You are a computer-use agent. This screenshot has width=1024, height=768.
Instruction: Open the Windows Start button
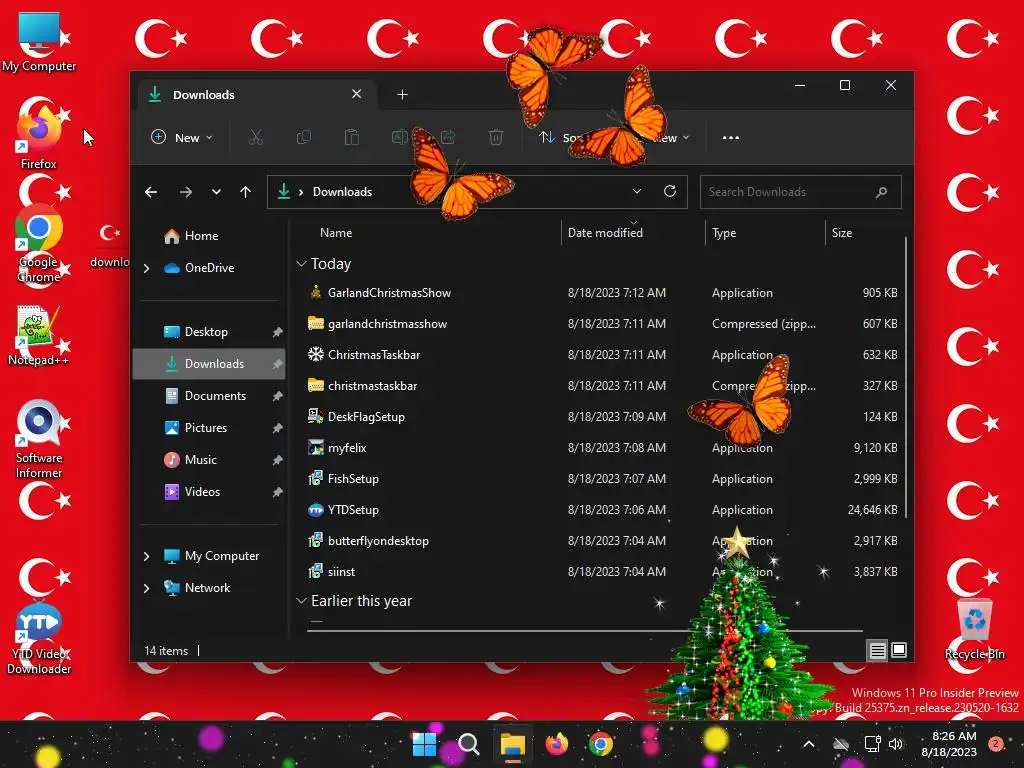424,744
